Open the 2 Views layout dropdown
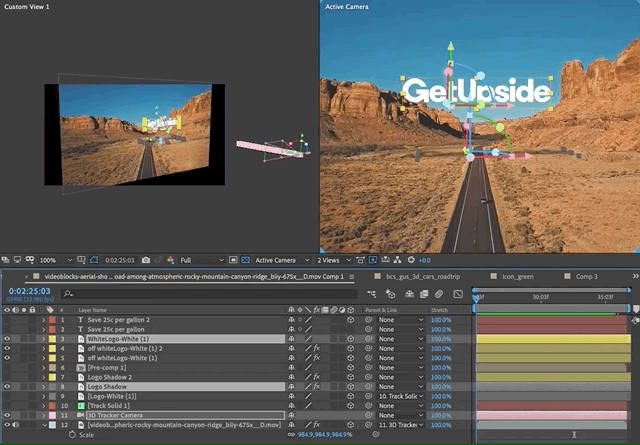Viewport: 640px width, 445px height. [333, 260]
